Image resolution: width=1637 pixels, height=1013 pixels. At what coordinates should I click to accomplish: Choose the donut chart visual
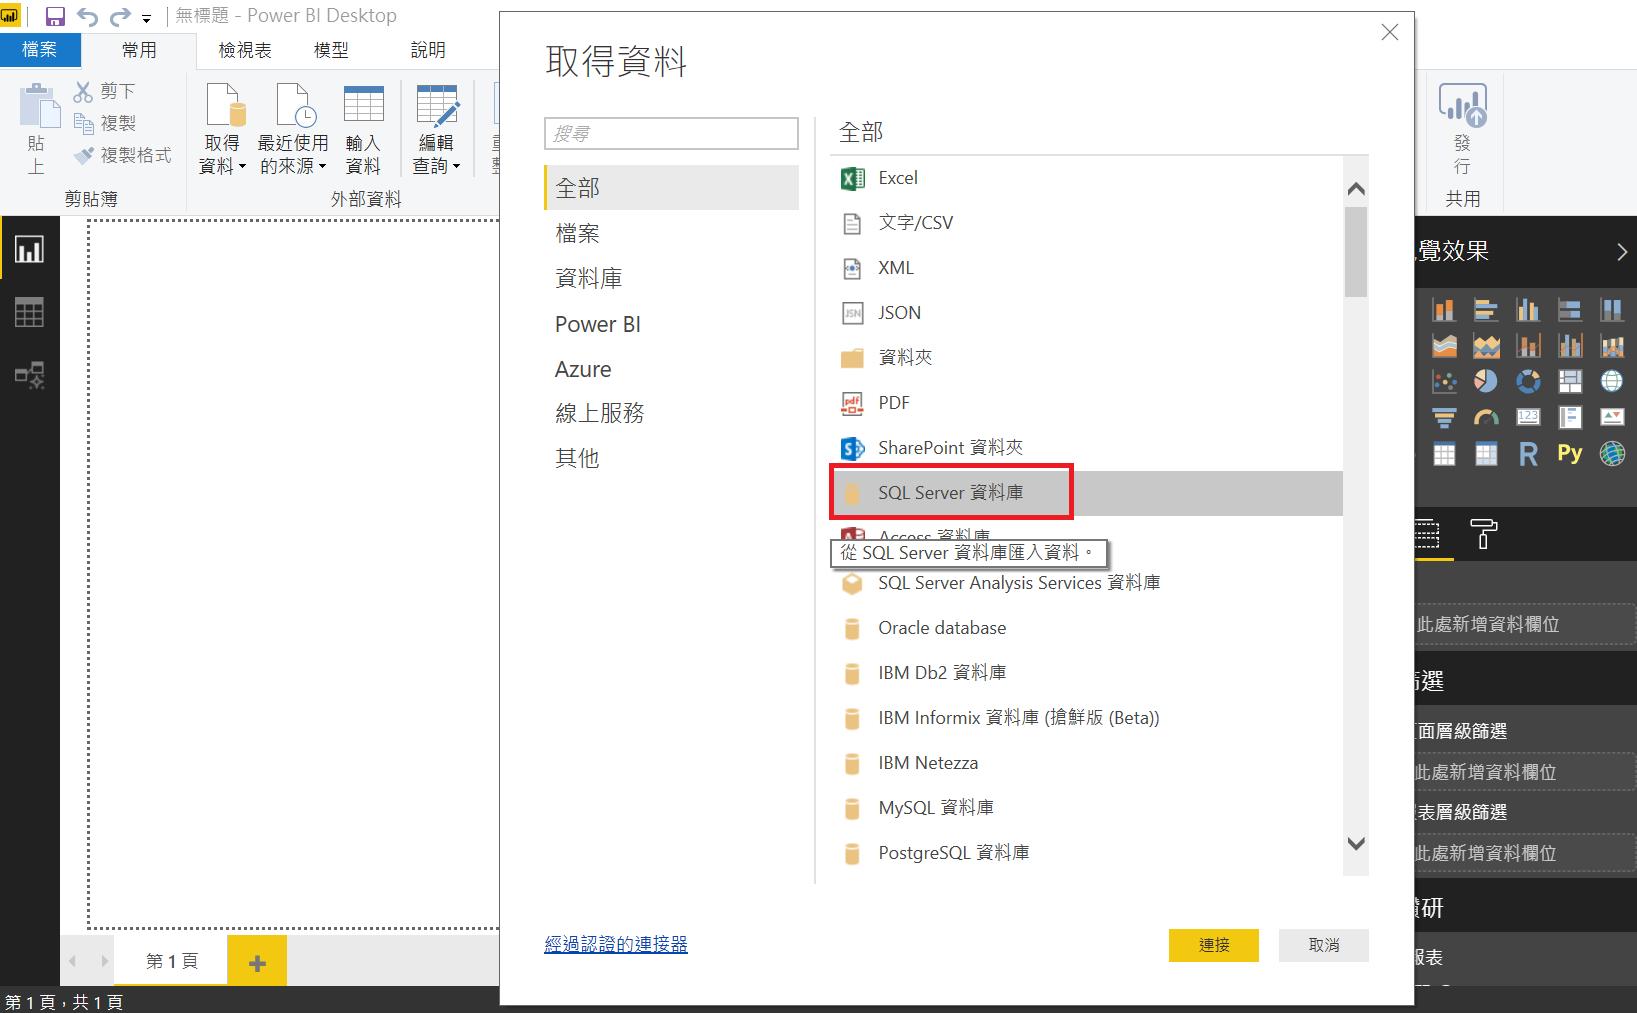1528,381
